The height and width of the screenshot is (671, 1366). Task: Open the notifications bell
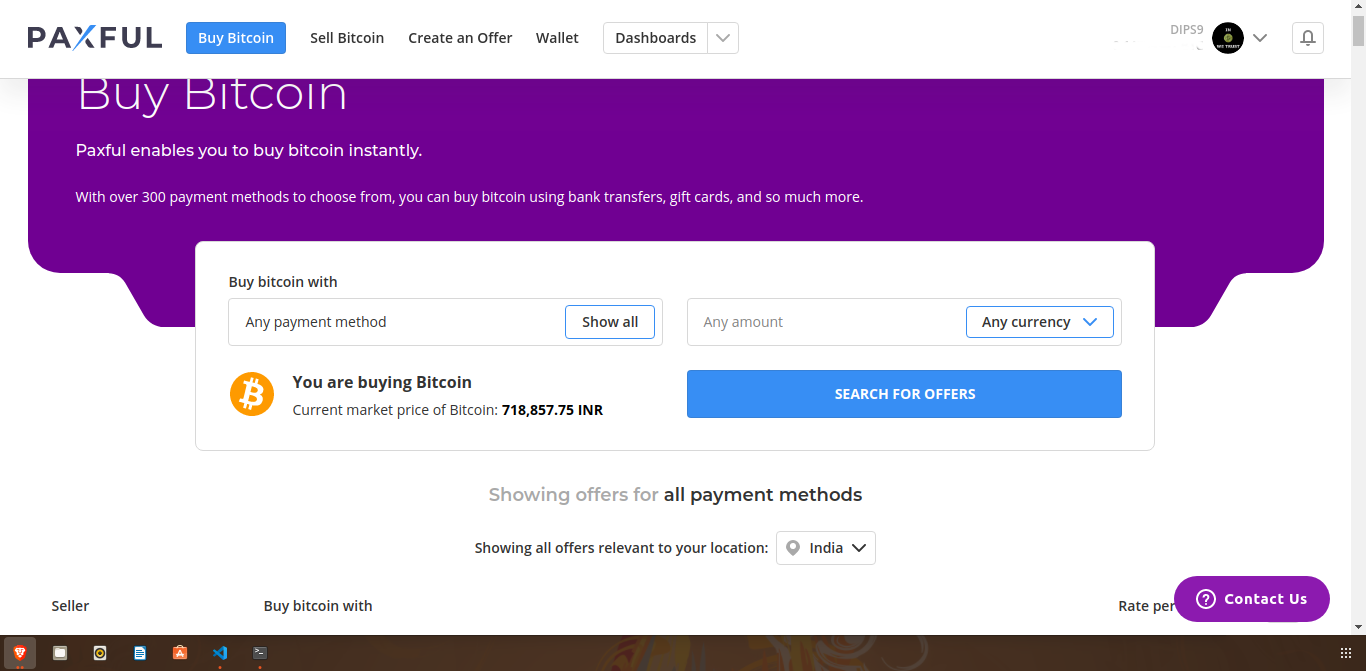tap(1307, 38)
